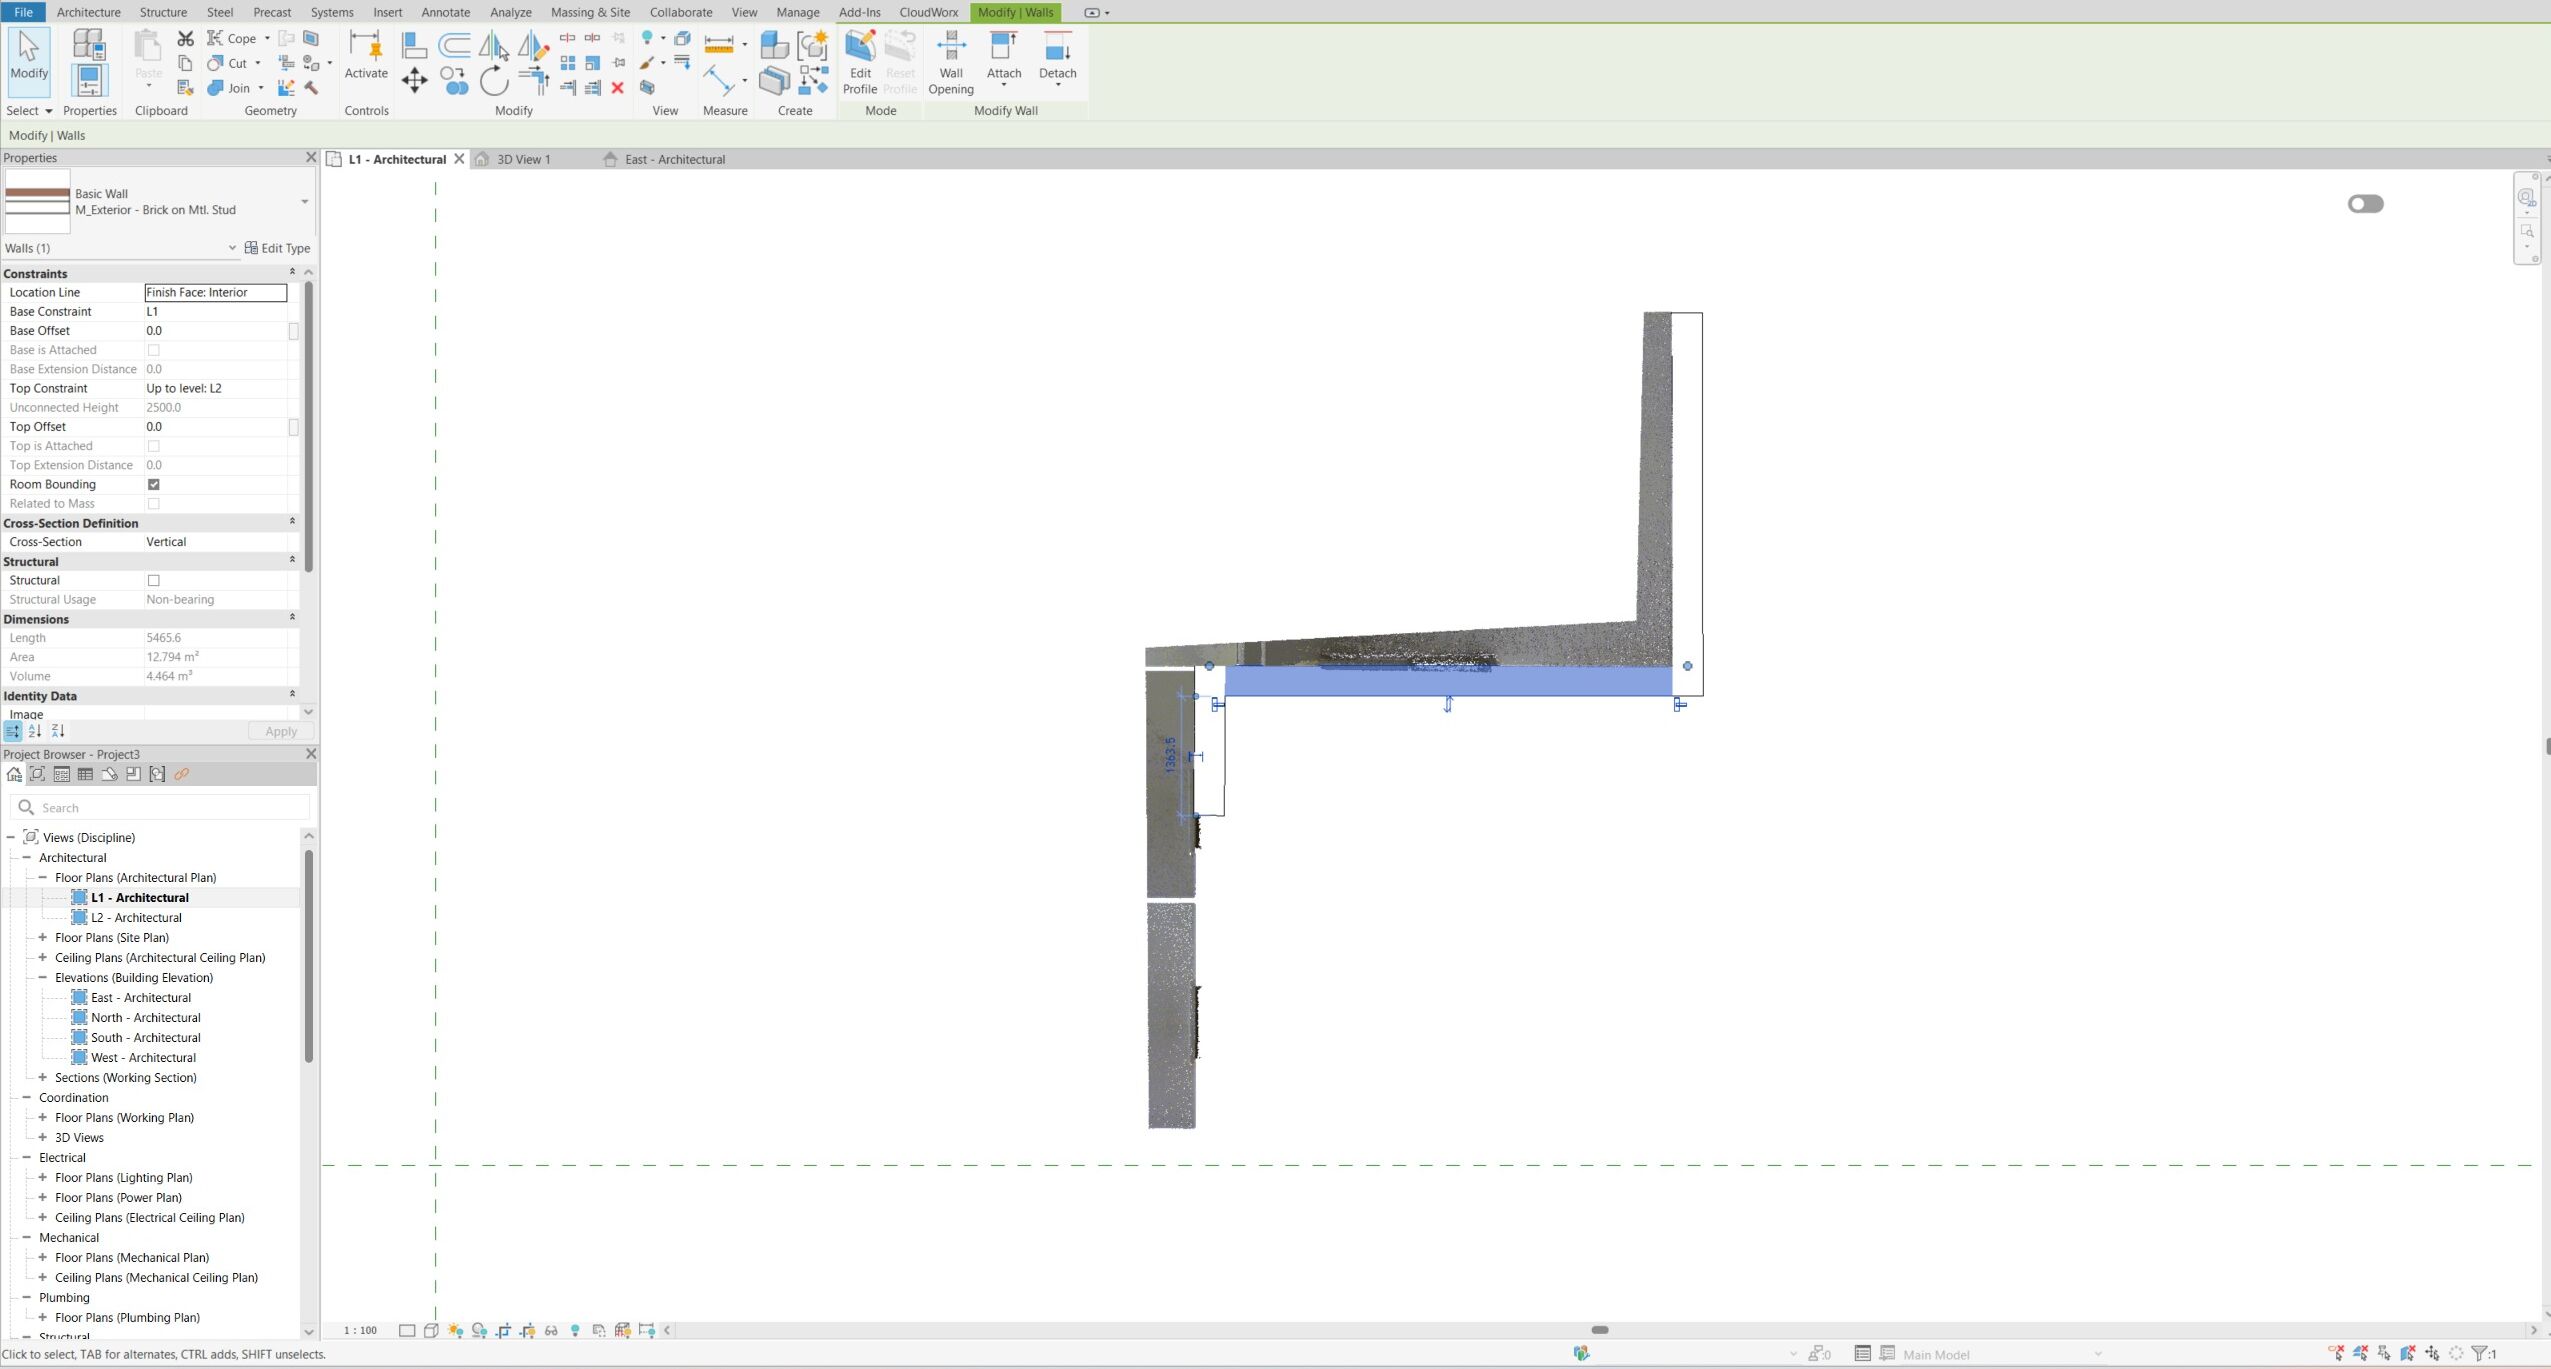Viewport: 2551px width, 1369px height.
Task: Open the wall type selector dropdown
Action: (x=304, y=202)
